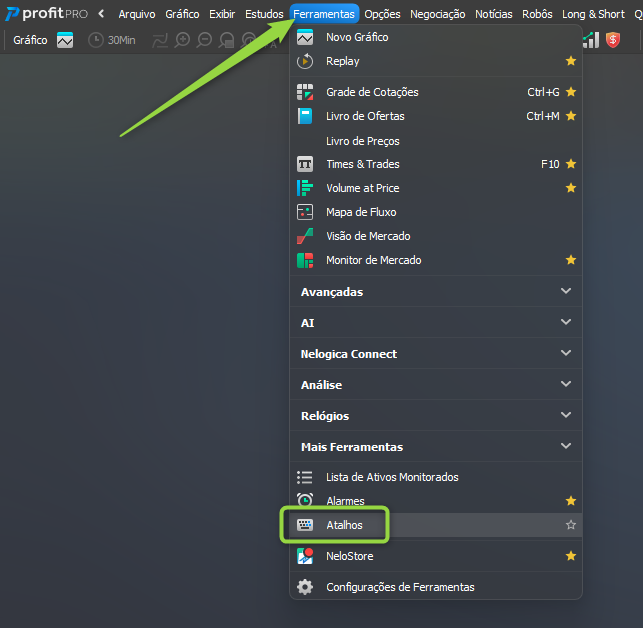
Task: Select the Volume at Price icon
Action: [305, 188]
